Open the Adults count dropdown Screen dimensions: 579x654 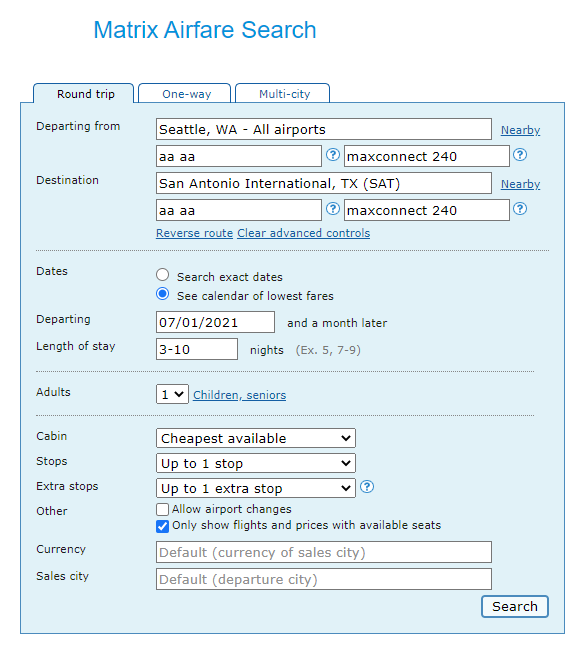click(x=172, y=394)
